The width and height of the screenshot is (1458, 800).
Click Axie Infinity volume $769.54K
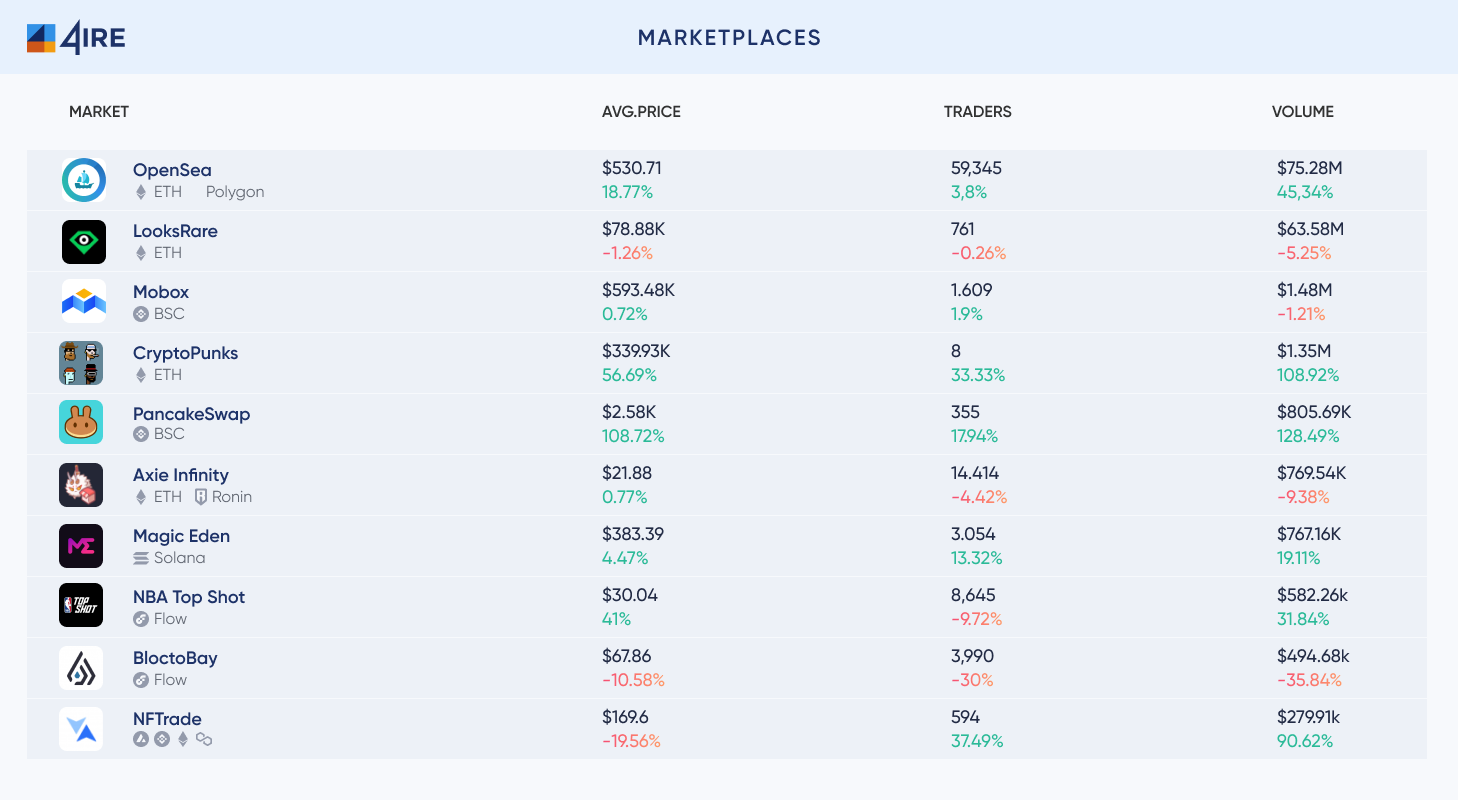(x=1312, y=473)
